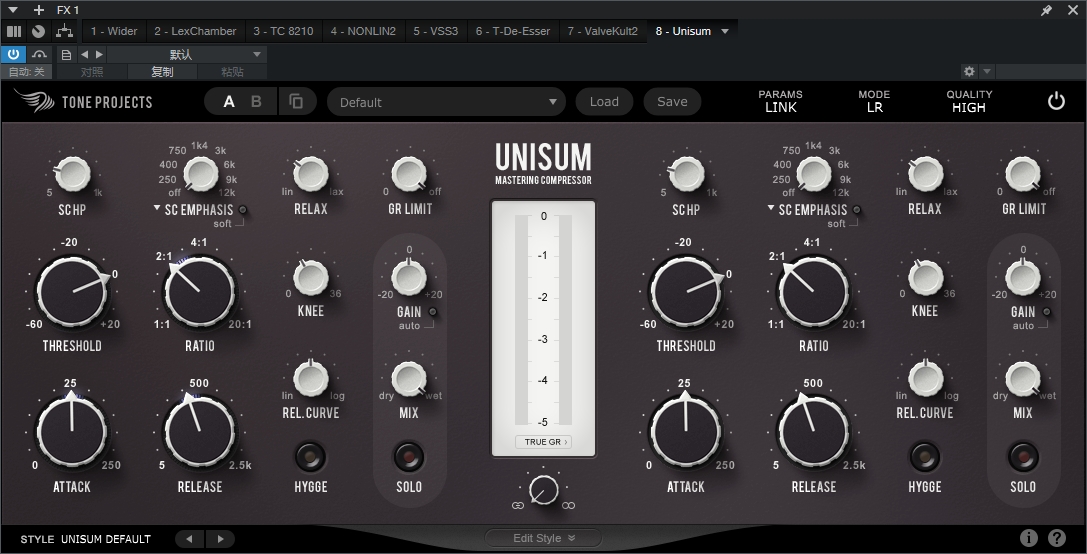
Task: Toggle left HYGGE button
Action: point(310,457)
